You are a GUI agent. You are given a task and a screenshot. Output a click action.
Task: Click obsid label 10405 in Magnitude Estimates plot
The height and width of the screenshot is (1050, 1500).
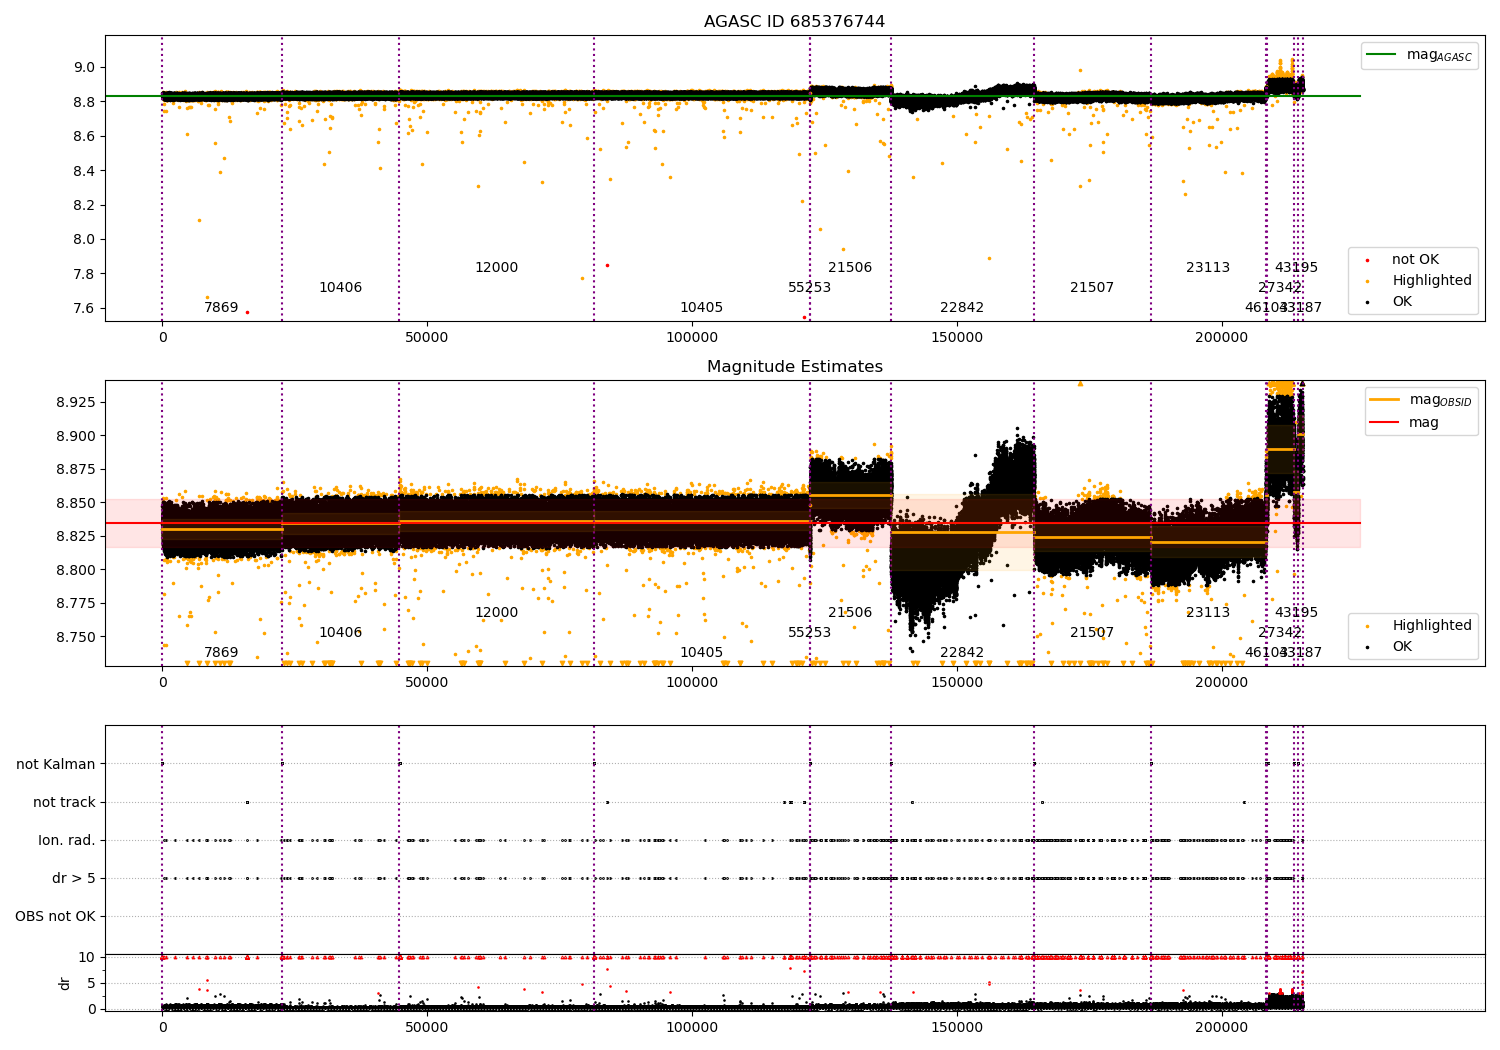(701, 653)
